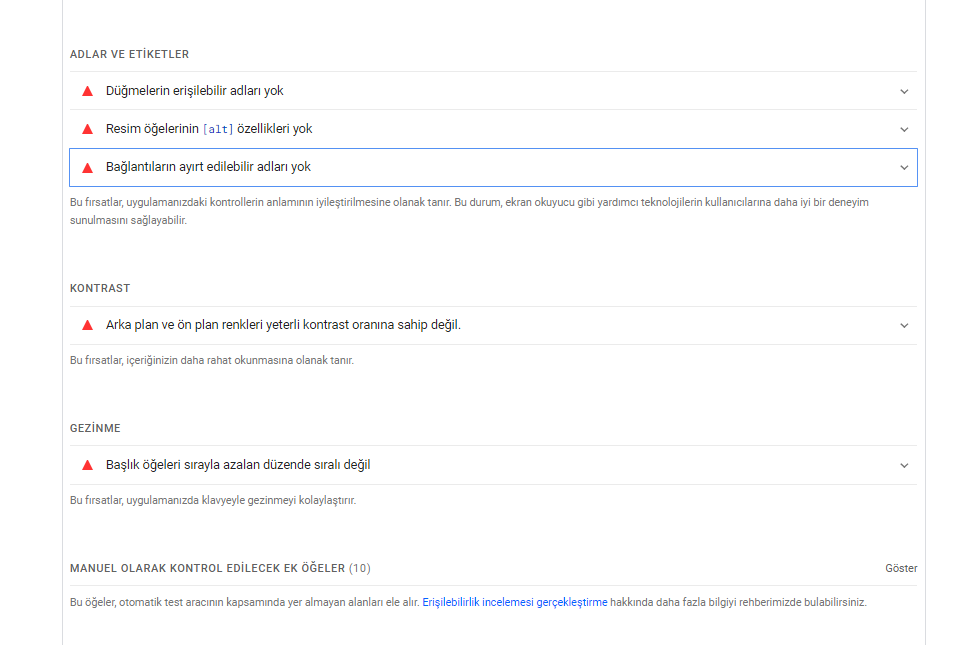Click red warning triangle beside Düğmelerin erişilebilir adları yok

click(87, 91)
